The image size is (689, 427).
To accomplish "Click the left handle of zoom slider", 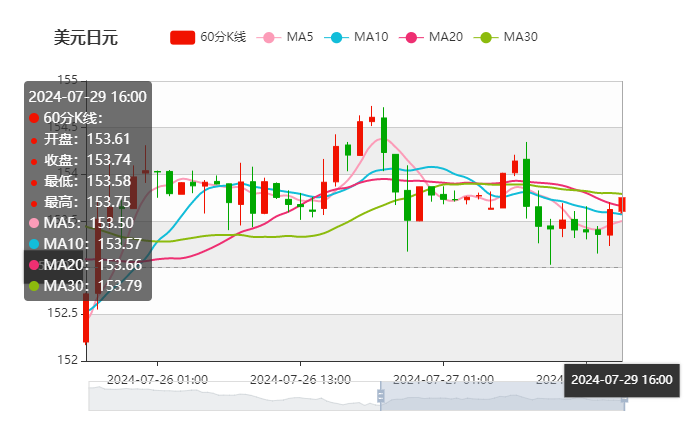I will [x=381, y=396].
